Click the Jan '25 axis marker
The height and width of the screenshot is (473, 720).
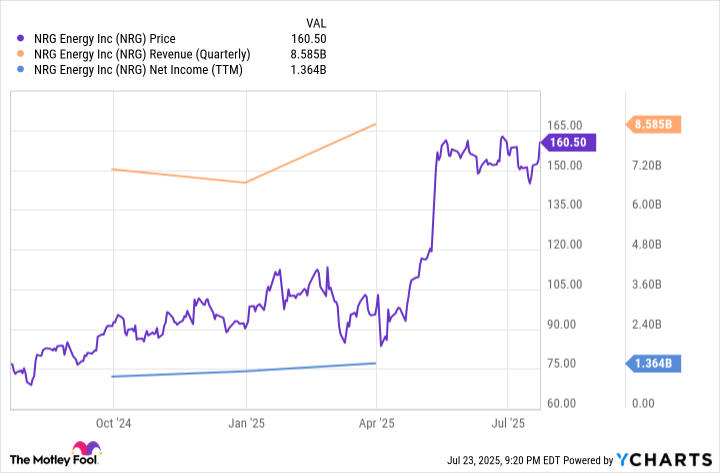247,423
